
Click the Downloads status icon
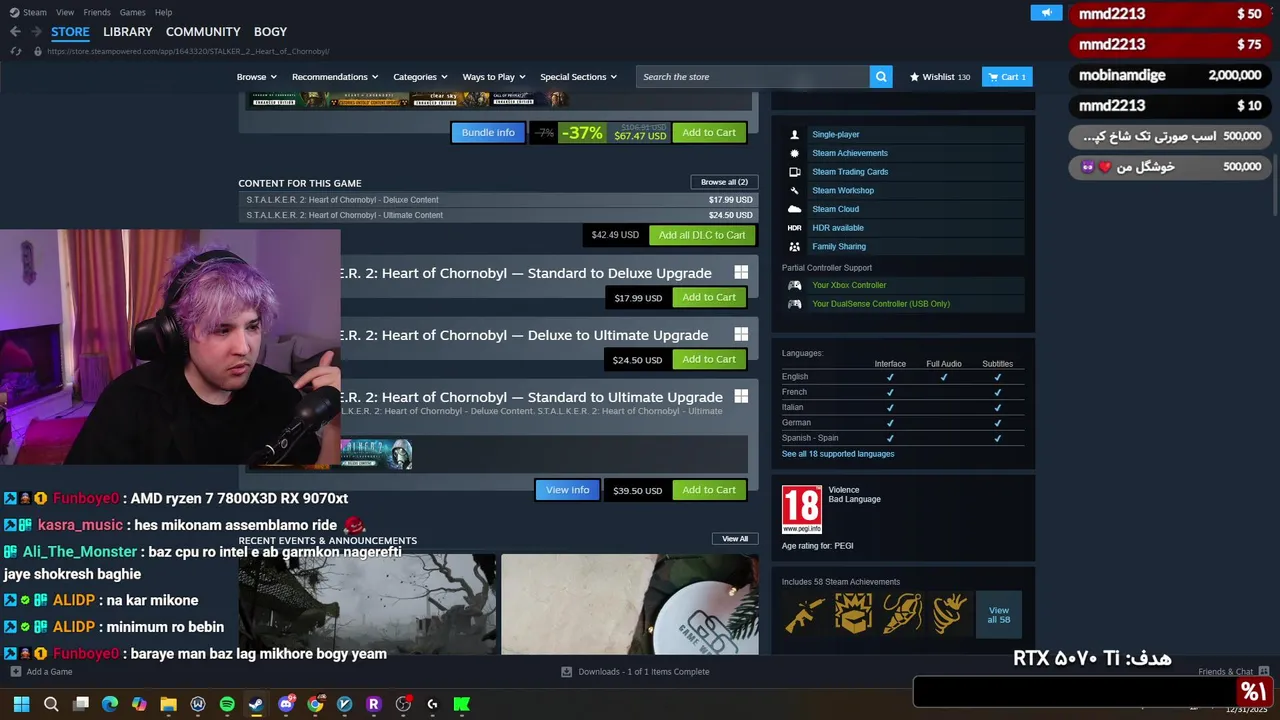click(566, 672)
